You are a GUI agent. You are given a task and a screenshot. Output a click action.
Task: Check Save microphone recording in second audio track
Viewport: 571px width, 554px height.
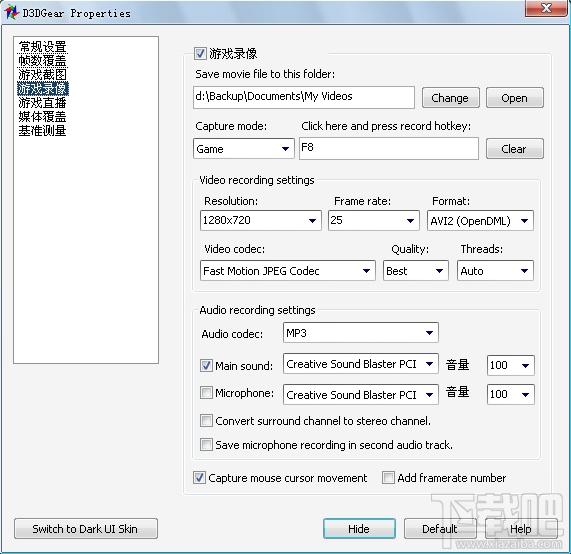[206, 445]
